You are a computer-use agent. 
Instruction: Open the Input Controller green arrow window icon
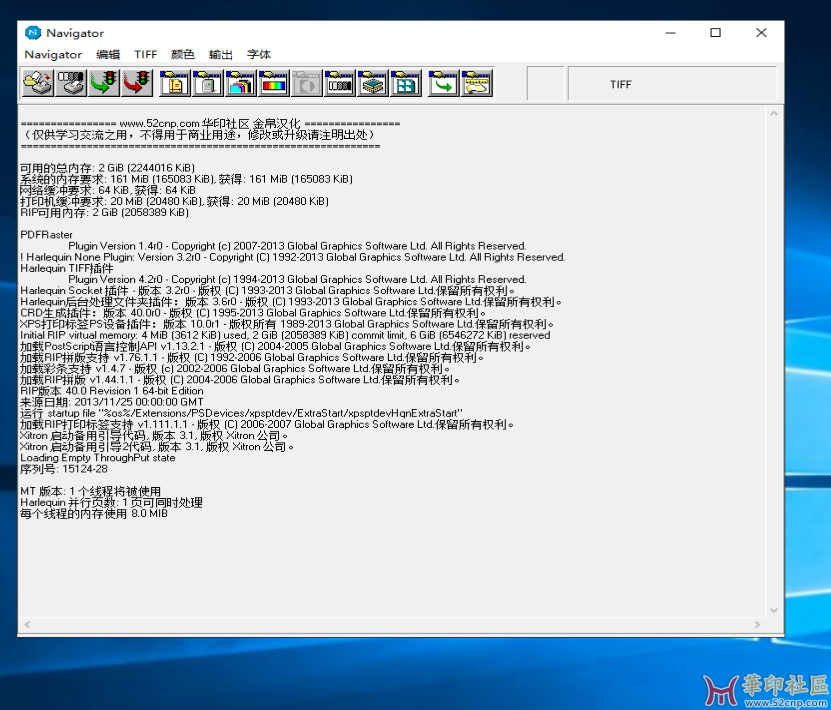tap(443, 83)
